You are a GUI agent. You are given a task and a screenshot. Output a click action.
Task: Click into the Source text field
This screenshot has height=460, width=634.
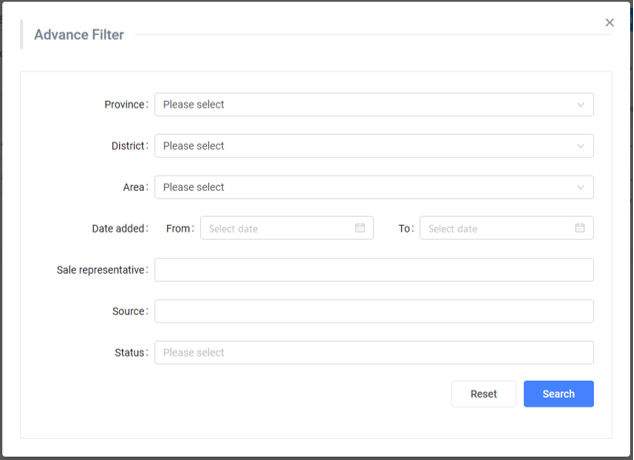[373, 311]
